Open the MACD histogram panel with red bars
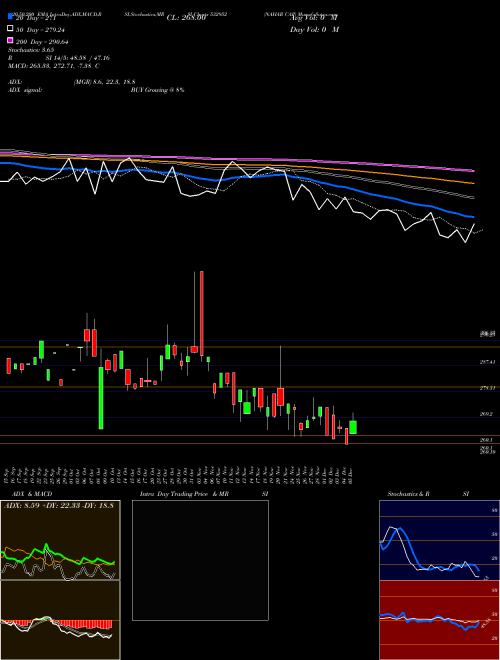Viewport: 500px width, 660px height. tap(60, 620)
